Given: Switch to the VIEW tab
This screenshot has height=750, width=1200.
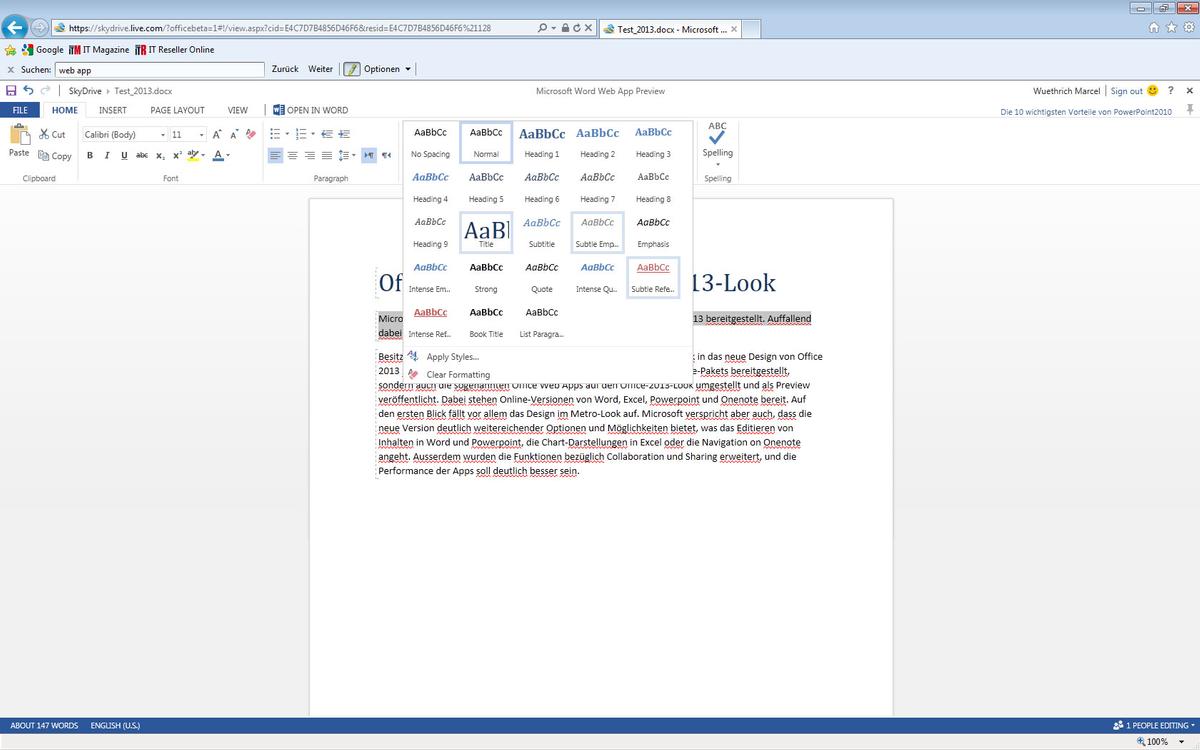Looking at the screenshot, I should (238, 110).
